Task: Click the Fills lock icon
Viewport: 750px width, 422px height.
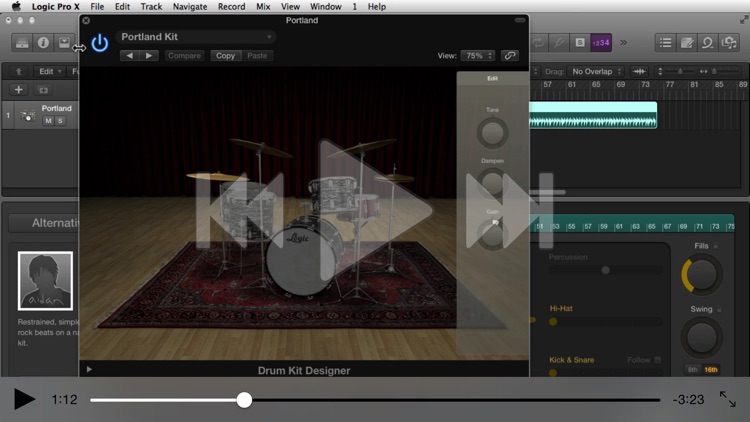Action: [x=716, y=246]
